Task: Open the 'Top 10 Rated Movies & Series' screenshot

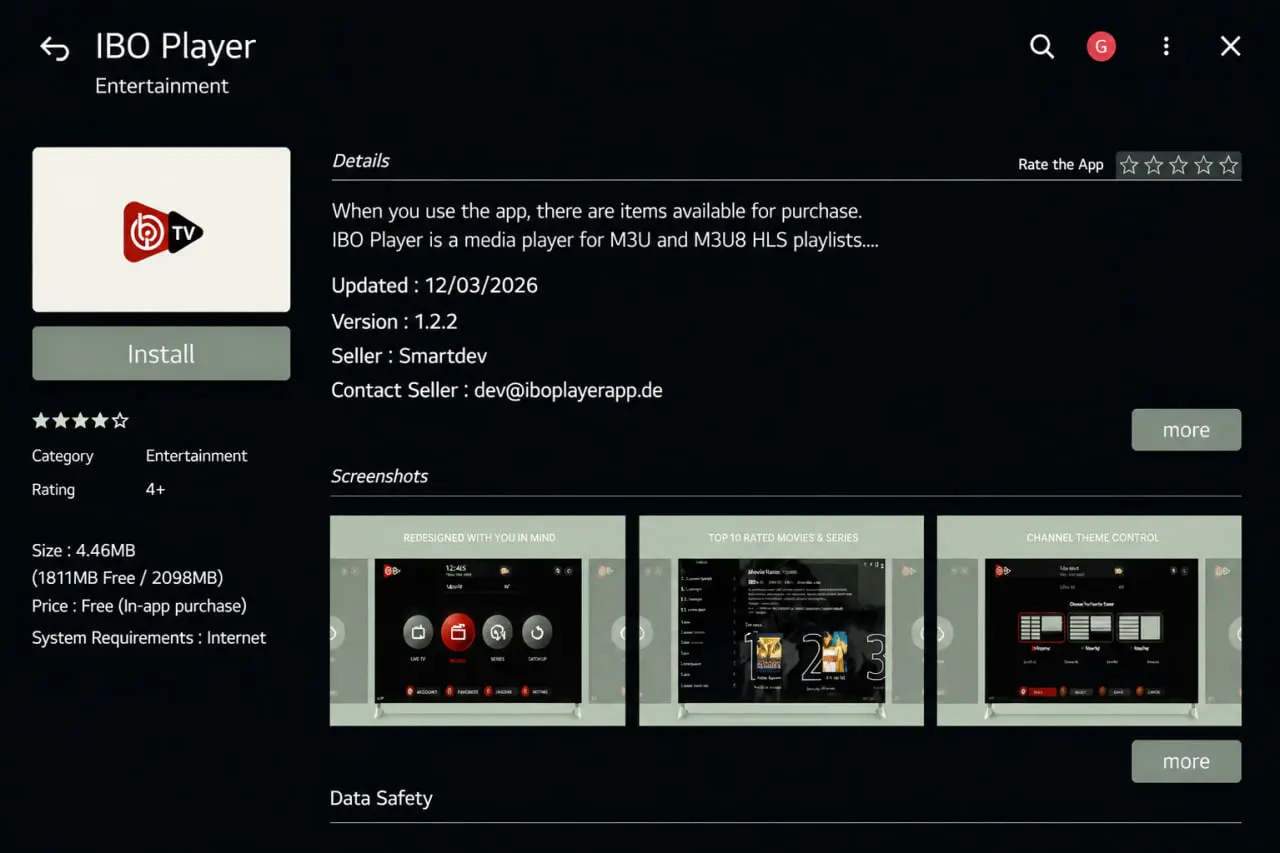Action: click(782, 620)
